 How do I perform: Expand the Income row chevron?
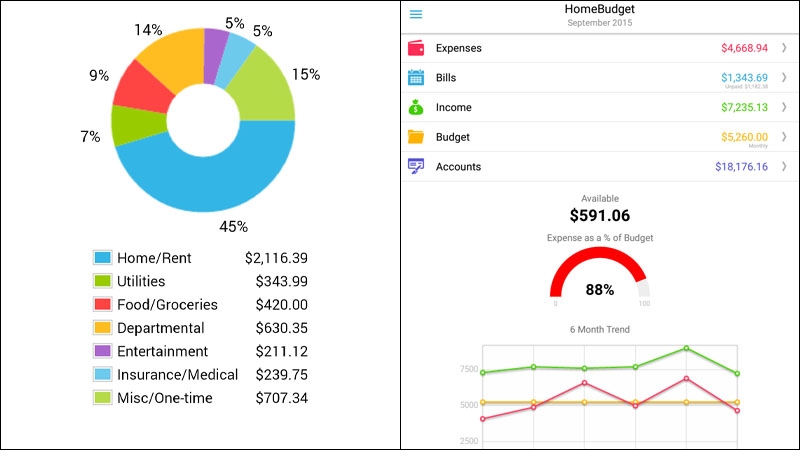tap(784, 107)
